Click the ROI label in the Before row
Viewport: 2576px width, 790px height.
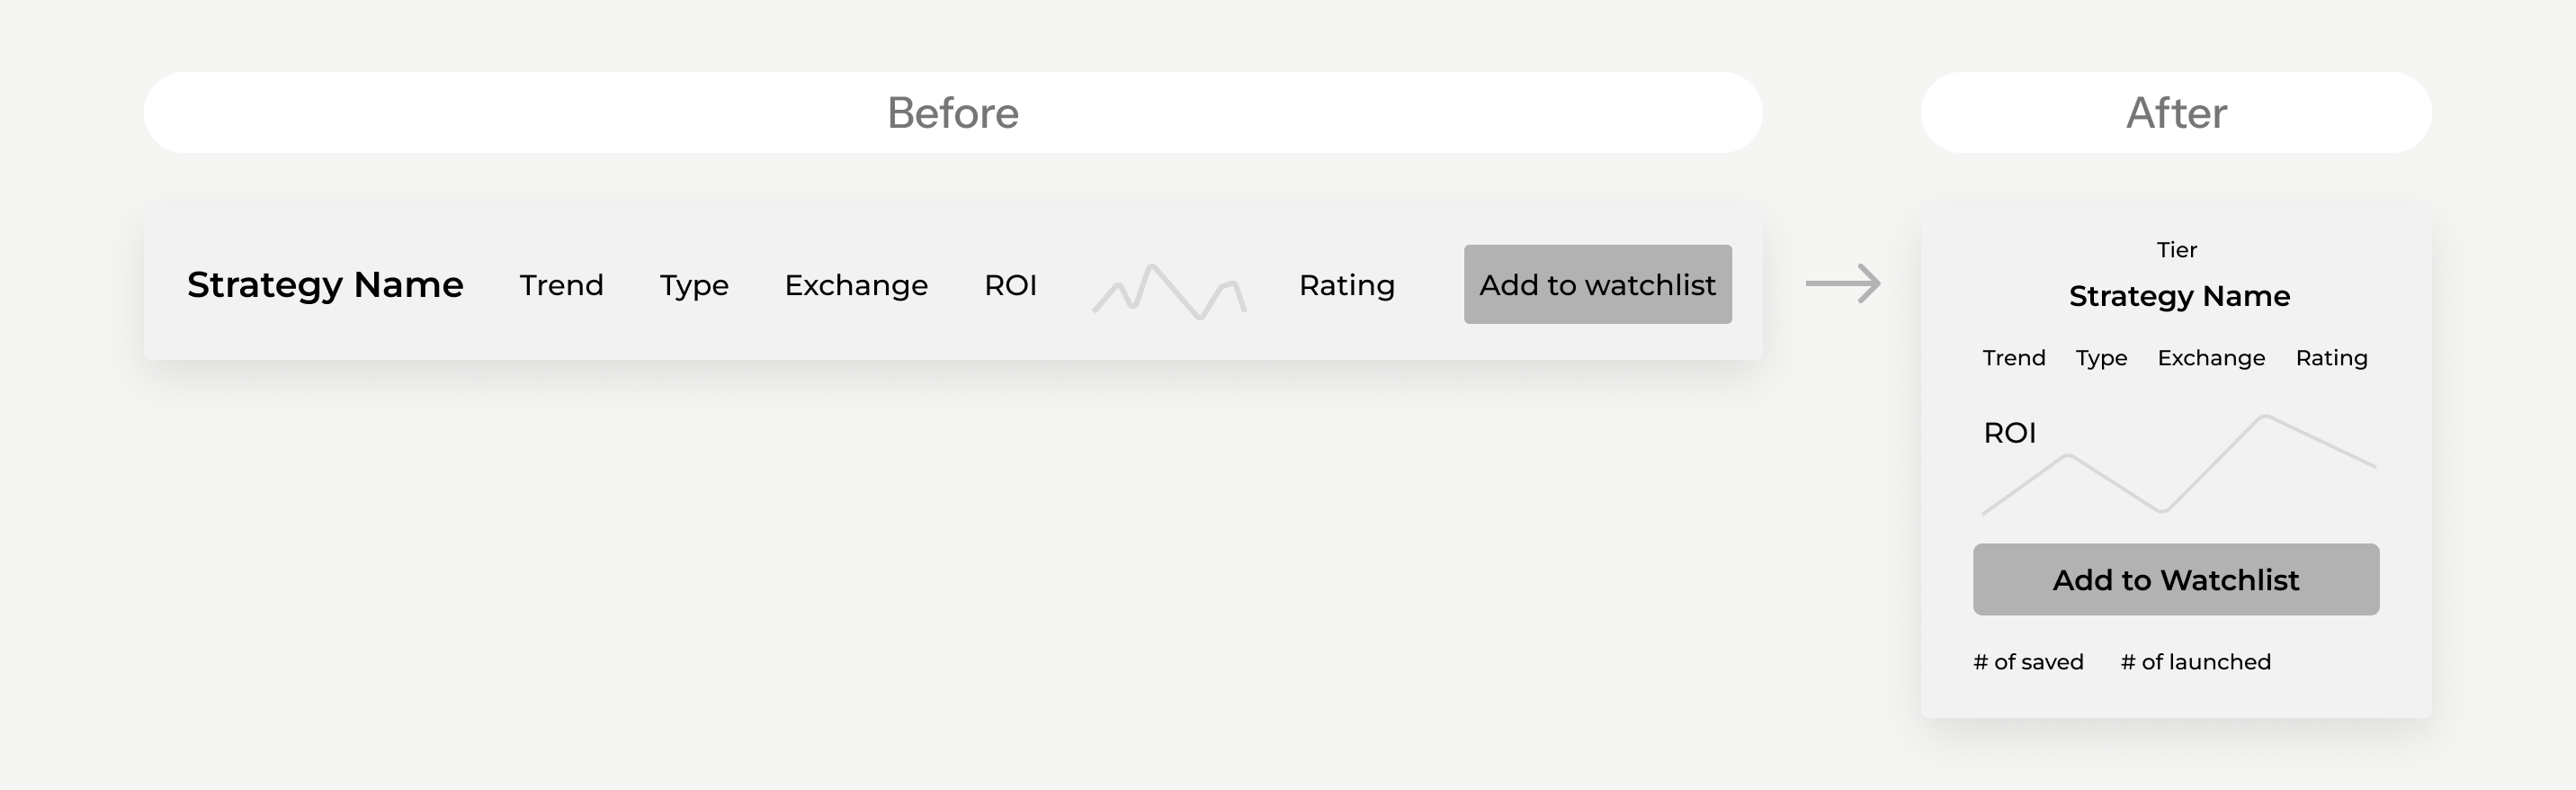(x=1010, y=285)
